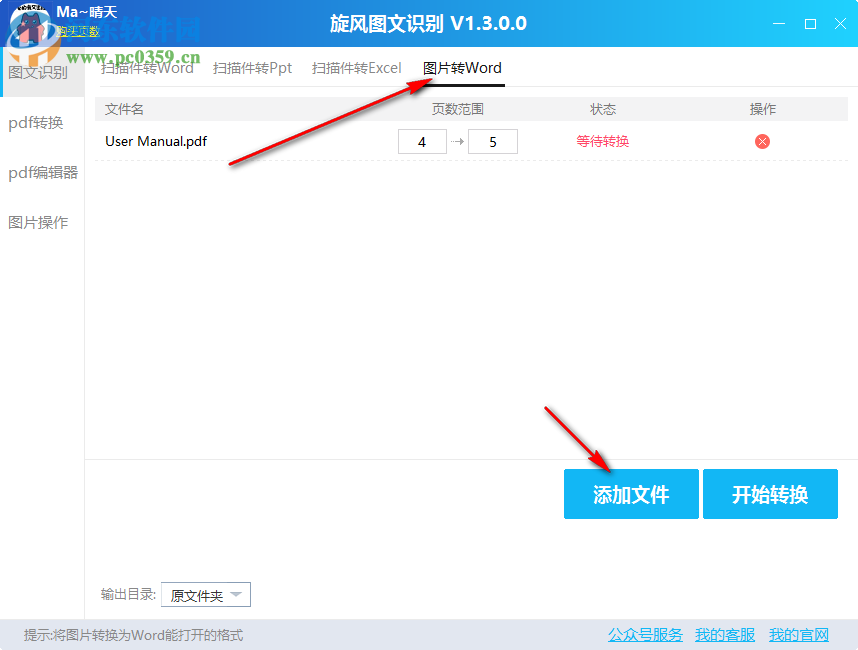Viewport: 858px width, 650px height.
Task: Click the 添加文件 button
Action: 631,494
